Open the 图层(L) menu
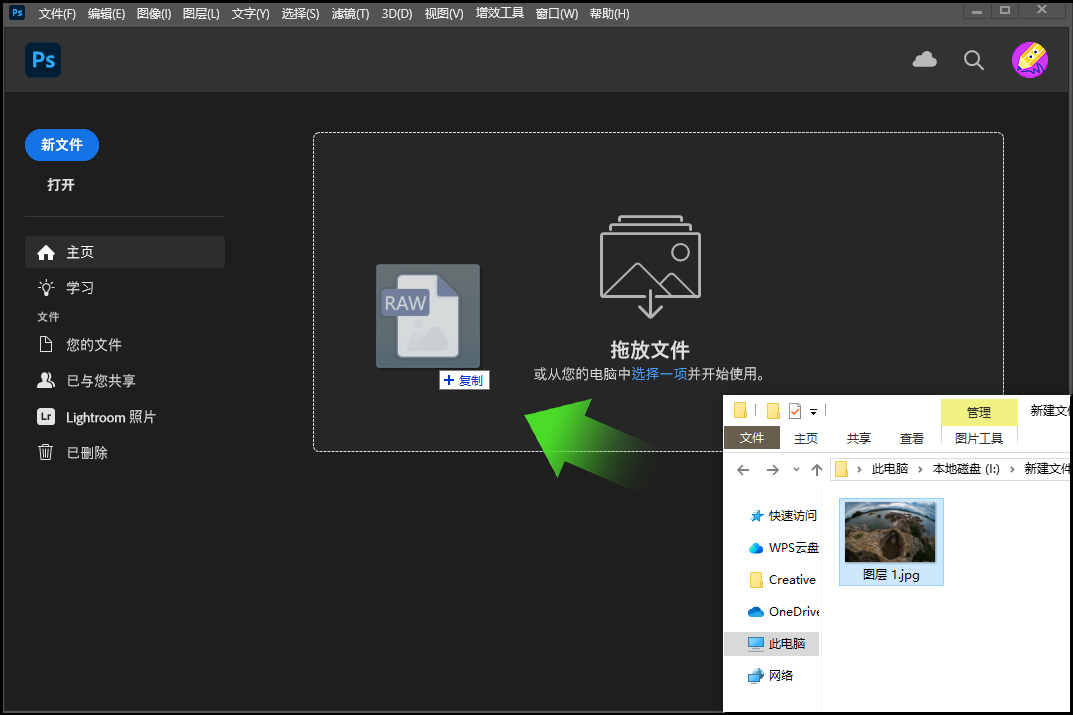 [201, 14]
